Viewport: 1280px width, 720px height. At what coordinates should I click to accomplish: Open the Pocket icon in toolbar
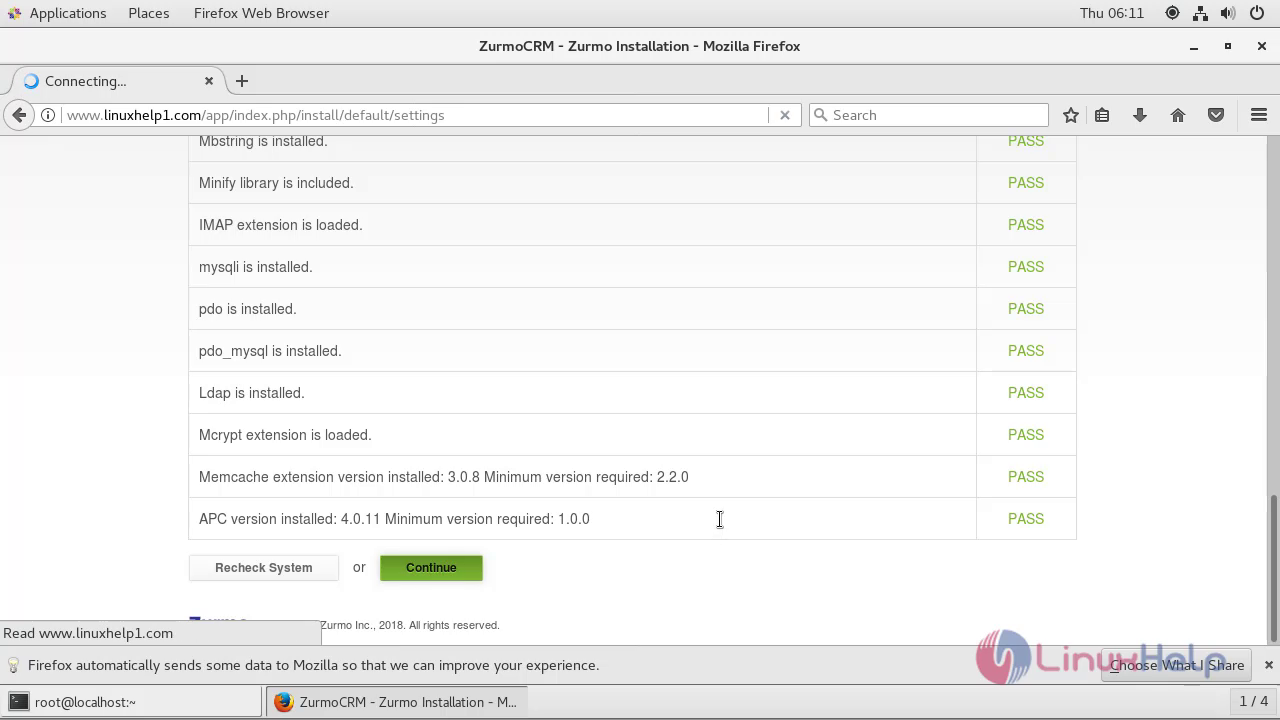click(x=1216, y=115)
